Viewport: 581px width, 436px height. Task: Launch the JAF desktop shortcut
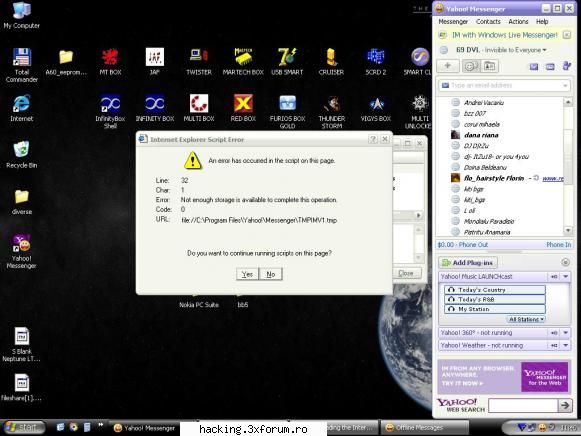click(x=155, y=62)
